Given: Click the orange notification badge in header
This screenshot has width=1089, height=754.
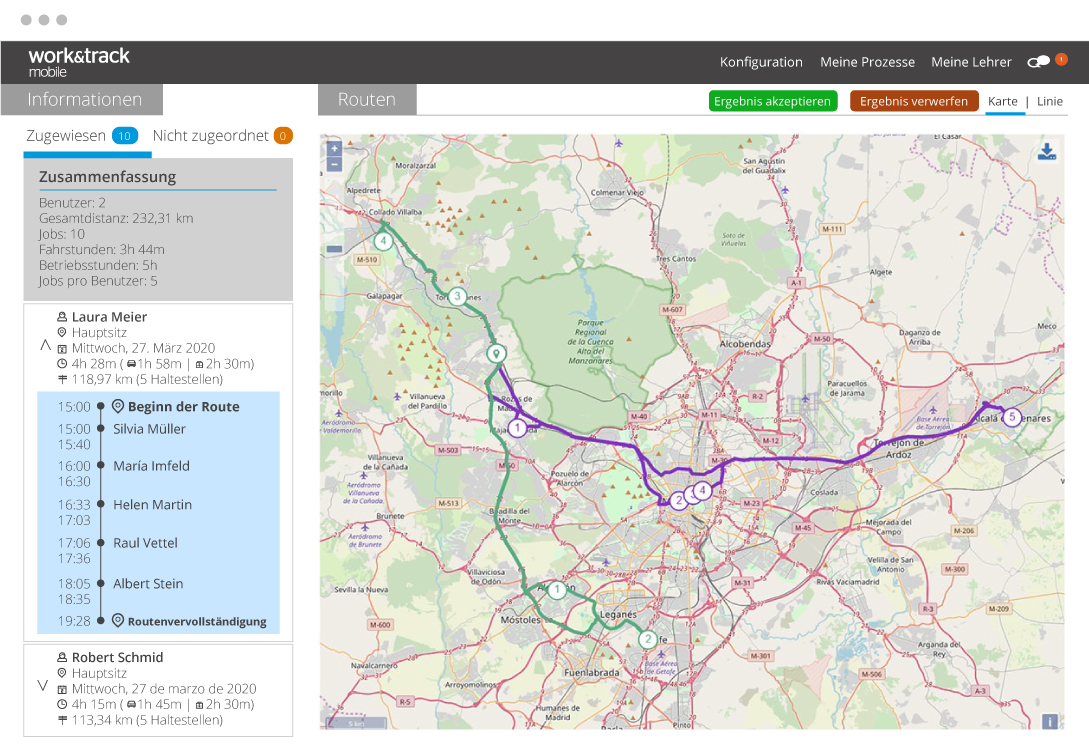Looking at the screenshot, I should coord(1061,59).
